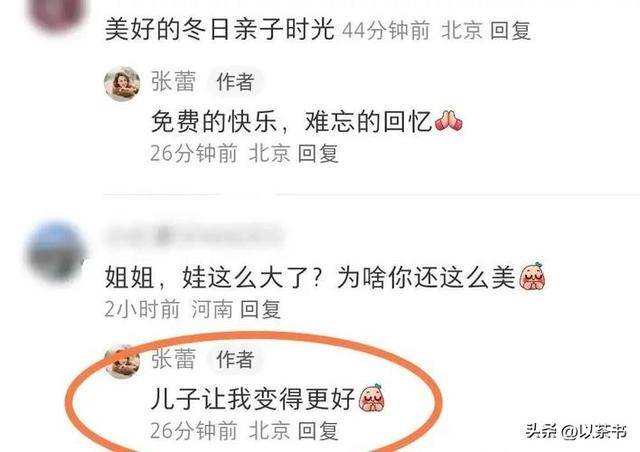640x452 pixels.
Task: Open 张蕾's avatar in circled reply
Action: [122, 362]
